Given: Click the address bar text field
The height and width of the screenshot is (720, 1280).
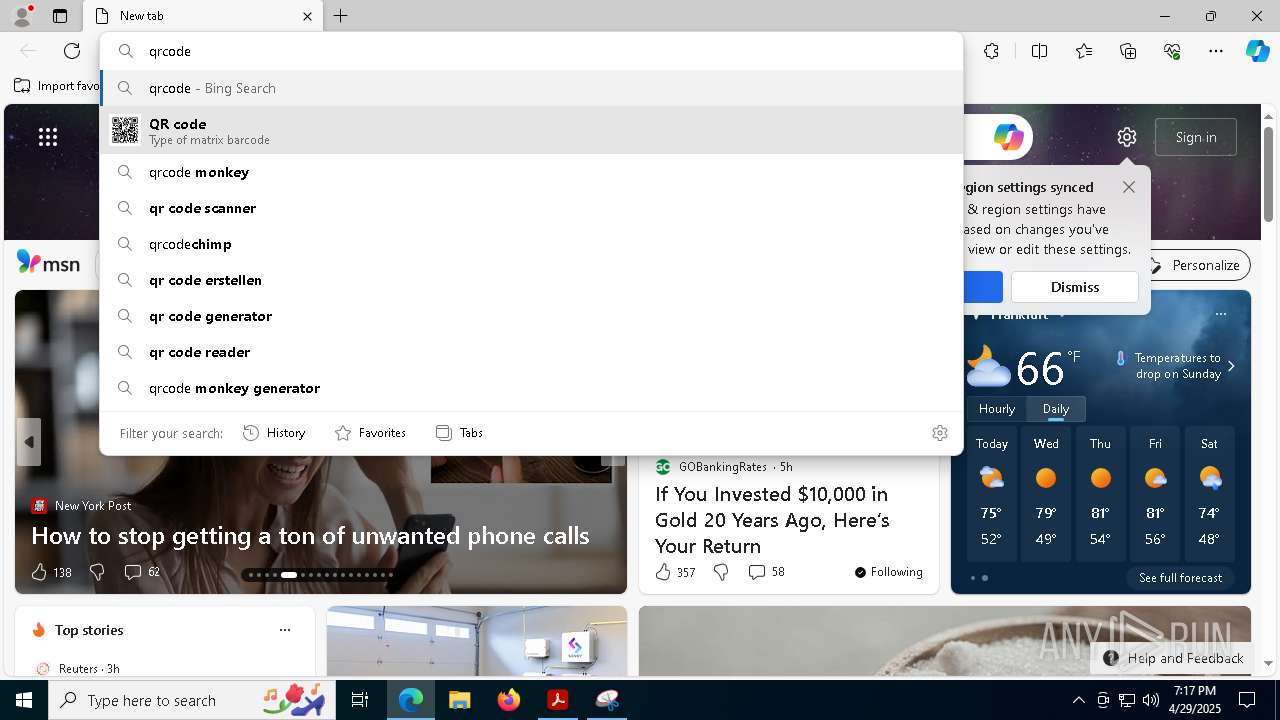Looking at the screenshot, I should point(531,51).
